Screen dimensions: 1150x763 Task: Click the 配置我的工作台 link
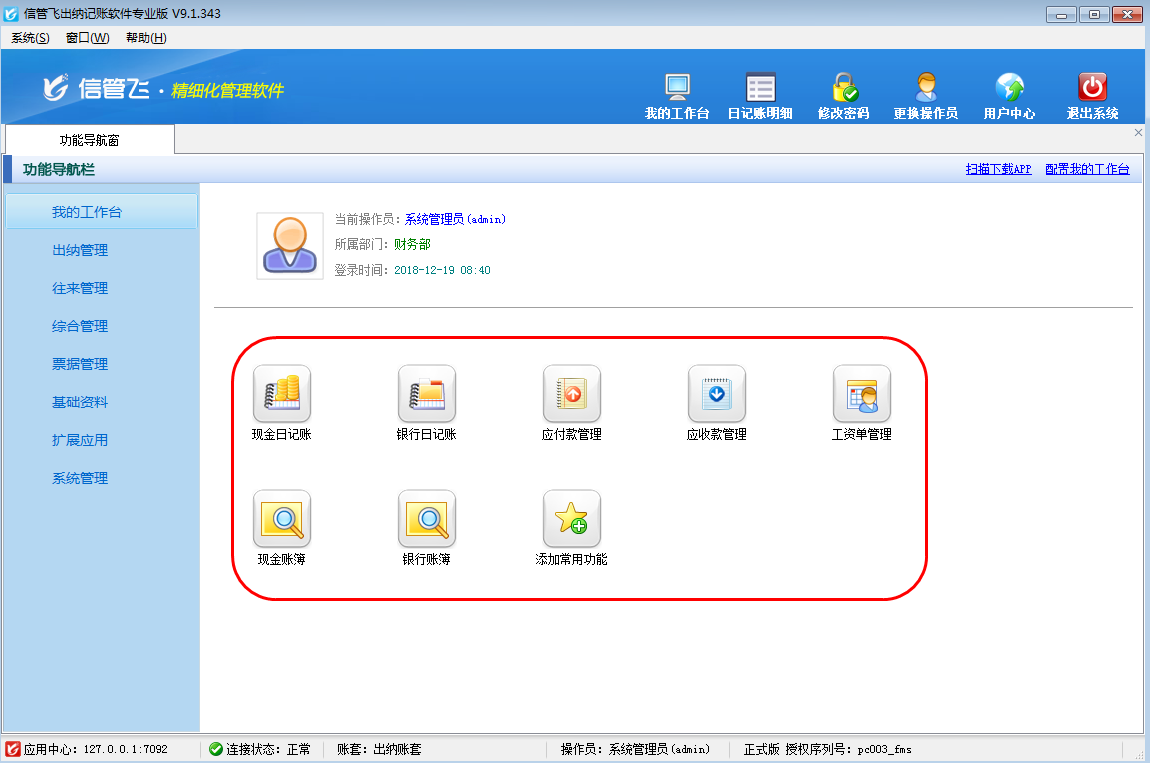(x=1088, y=169)
